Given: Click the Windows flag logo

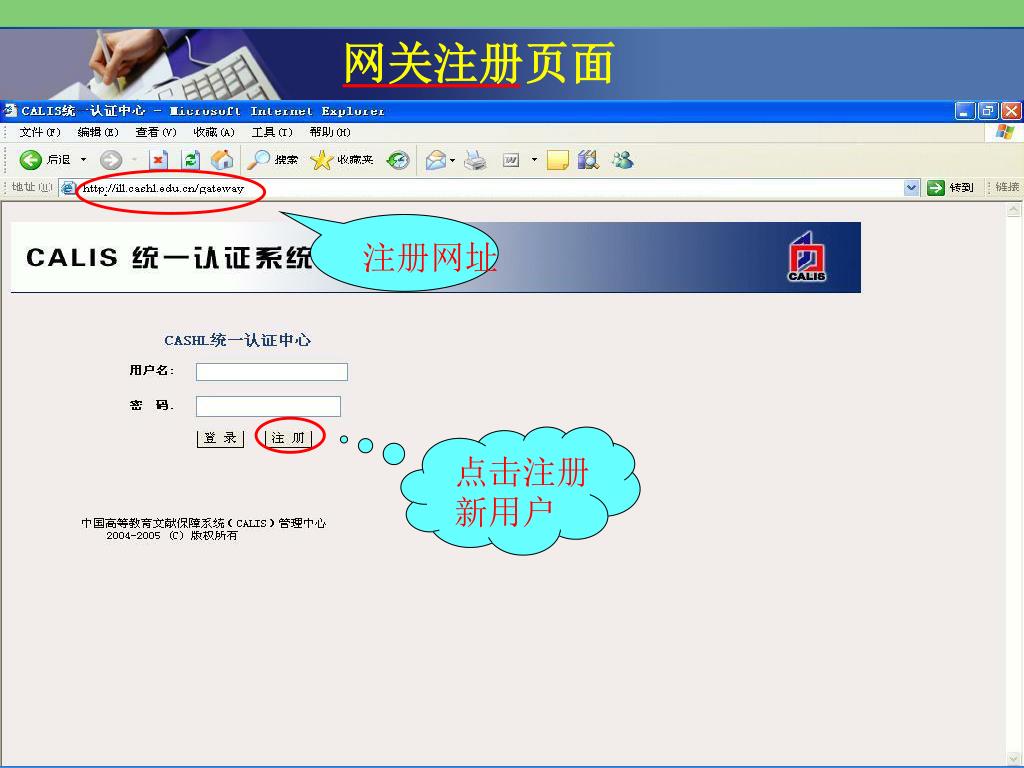Looking at the screenshot, I should [1004, 133].
